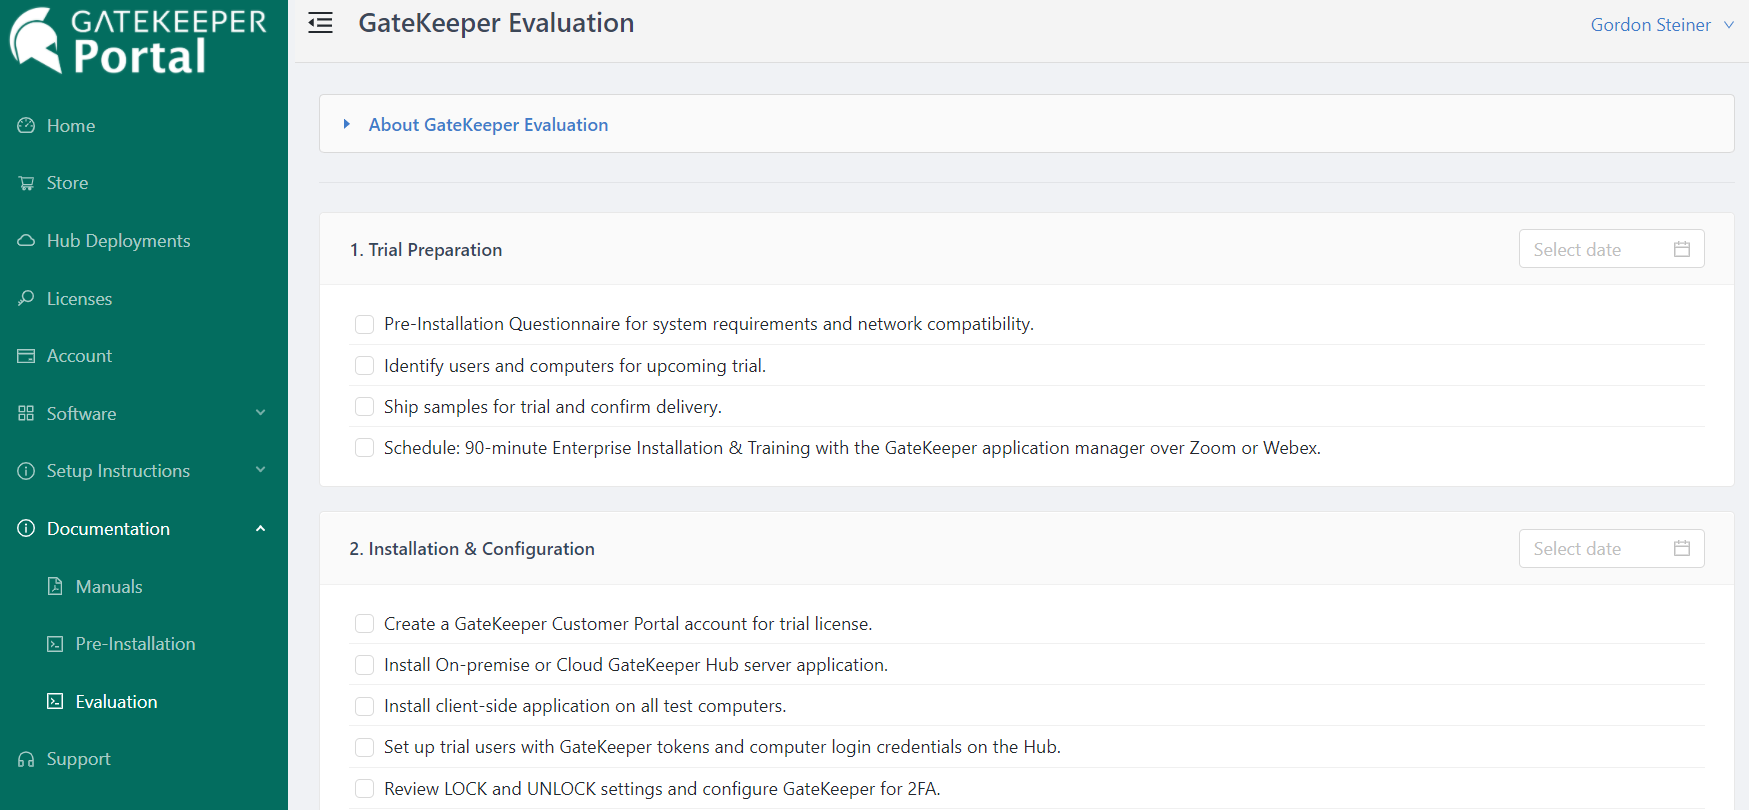Open the Account page from sidebar
The image size is (1749, 810).
79,356
